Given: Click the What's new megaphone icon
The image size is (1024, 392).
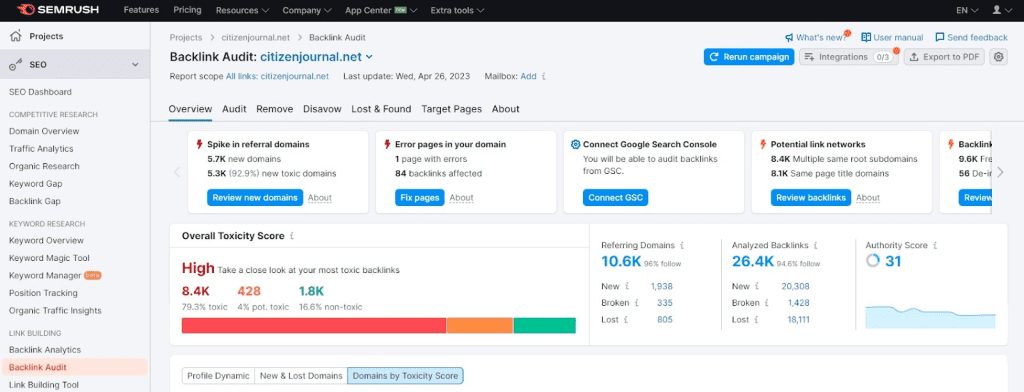Looking at the screenshot, I should point(789,37).
